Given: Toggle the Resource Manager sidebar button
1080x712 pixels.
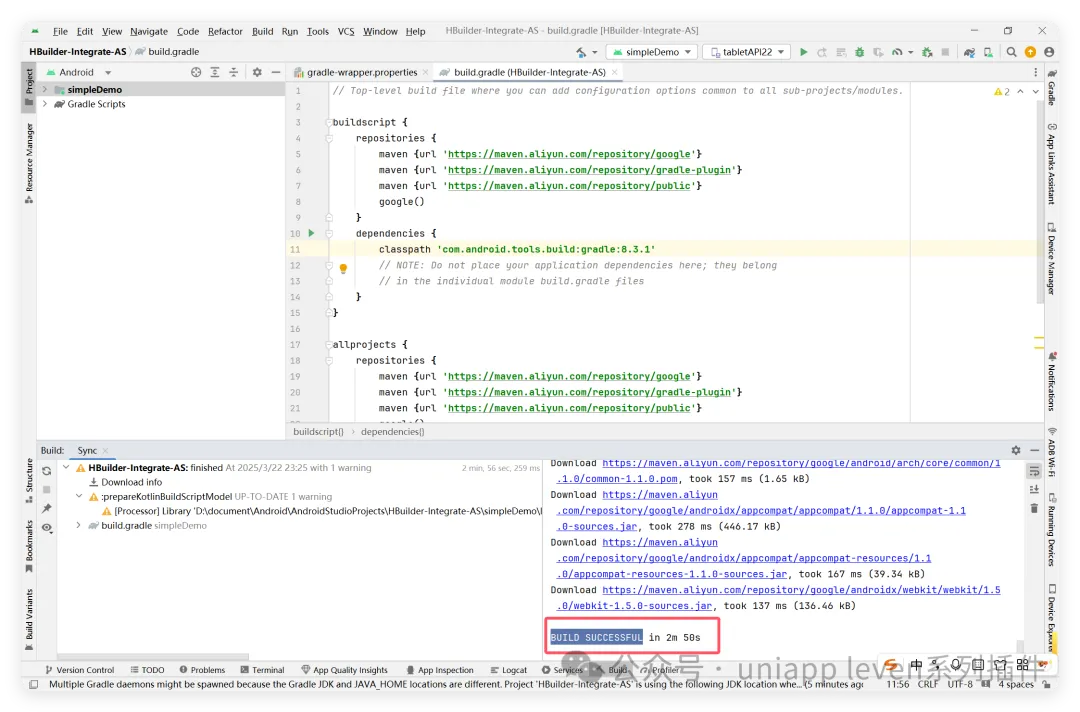Looking at the screenshot, I should tap(29, 163).
